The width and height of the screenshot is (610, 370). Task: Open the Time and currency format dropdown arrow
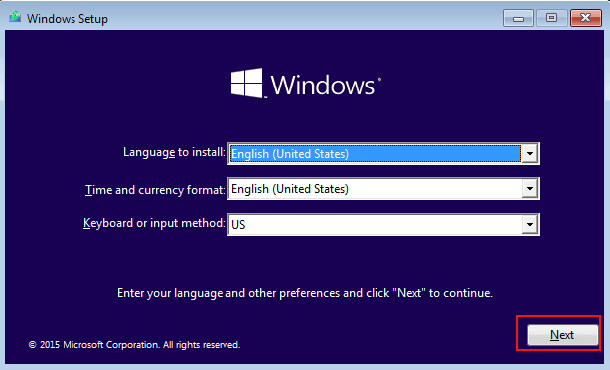tap(529, 189)
